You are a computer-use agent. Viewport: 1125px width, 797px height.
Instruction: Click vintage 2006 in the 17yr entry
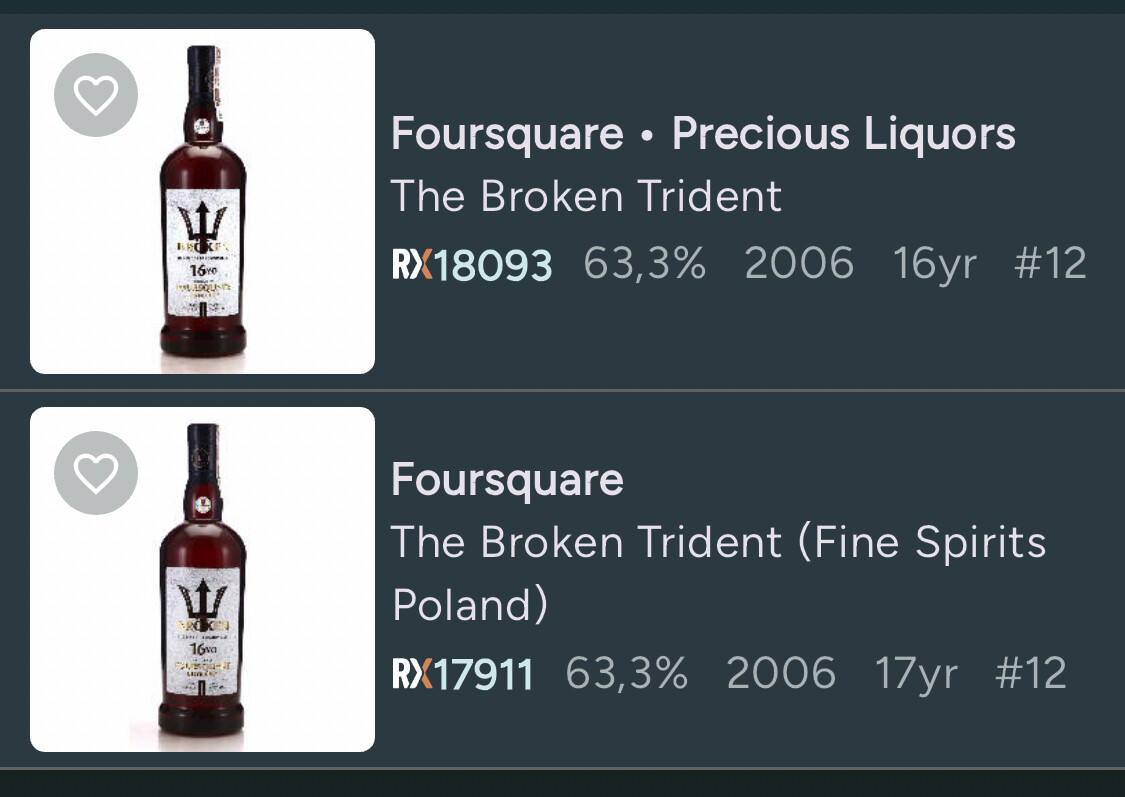(781, 673)
